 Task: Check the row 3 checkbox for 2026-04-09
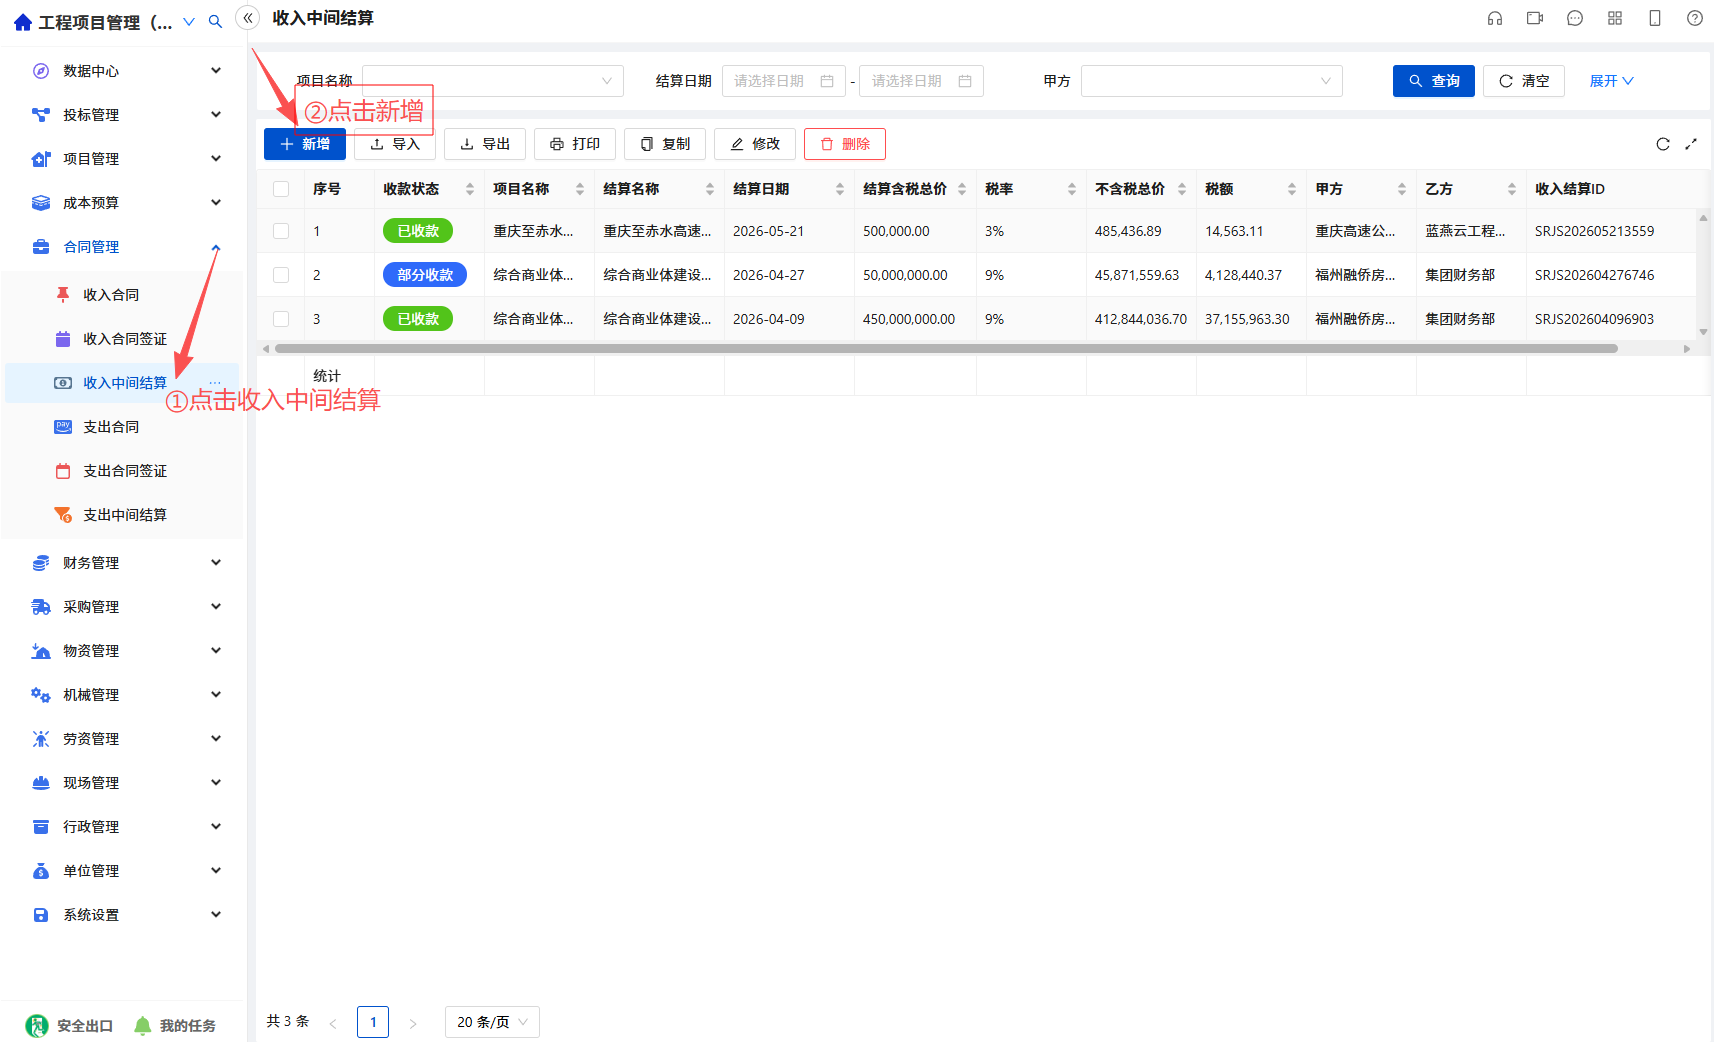click(x=281, y=319)
